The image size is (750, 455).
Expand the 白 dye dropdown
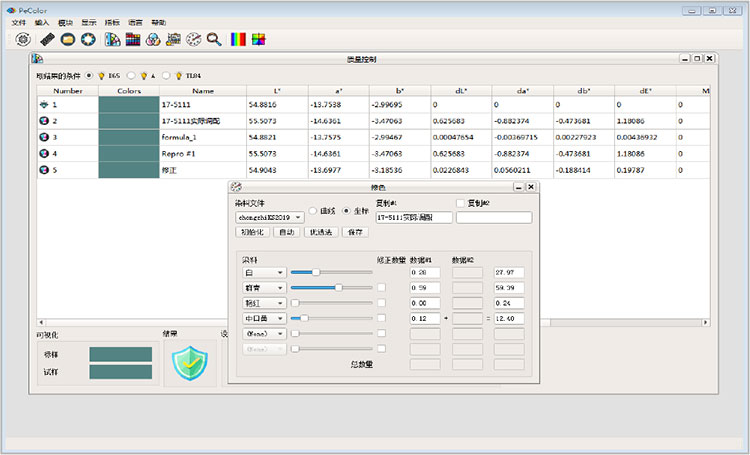264,272
